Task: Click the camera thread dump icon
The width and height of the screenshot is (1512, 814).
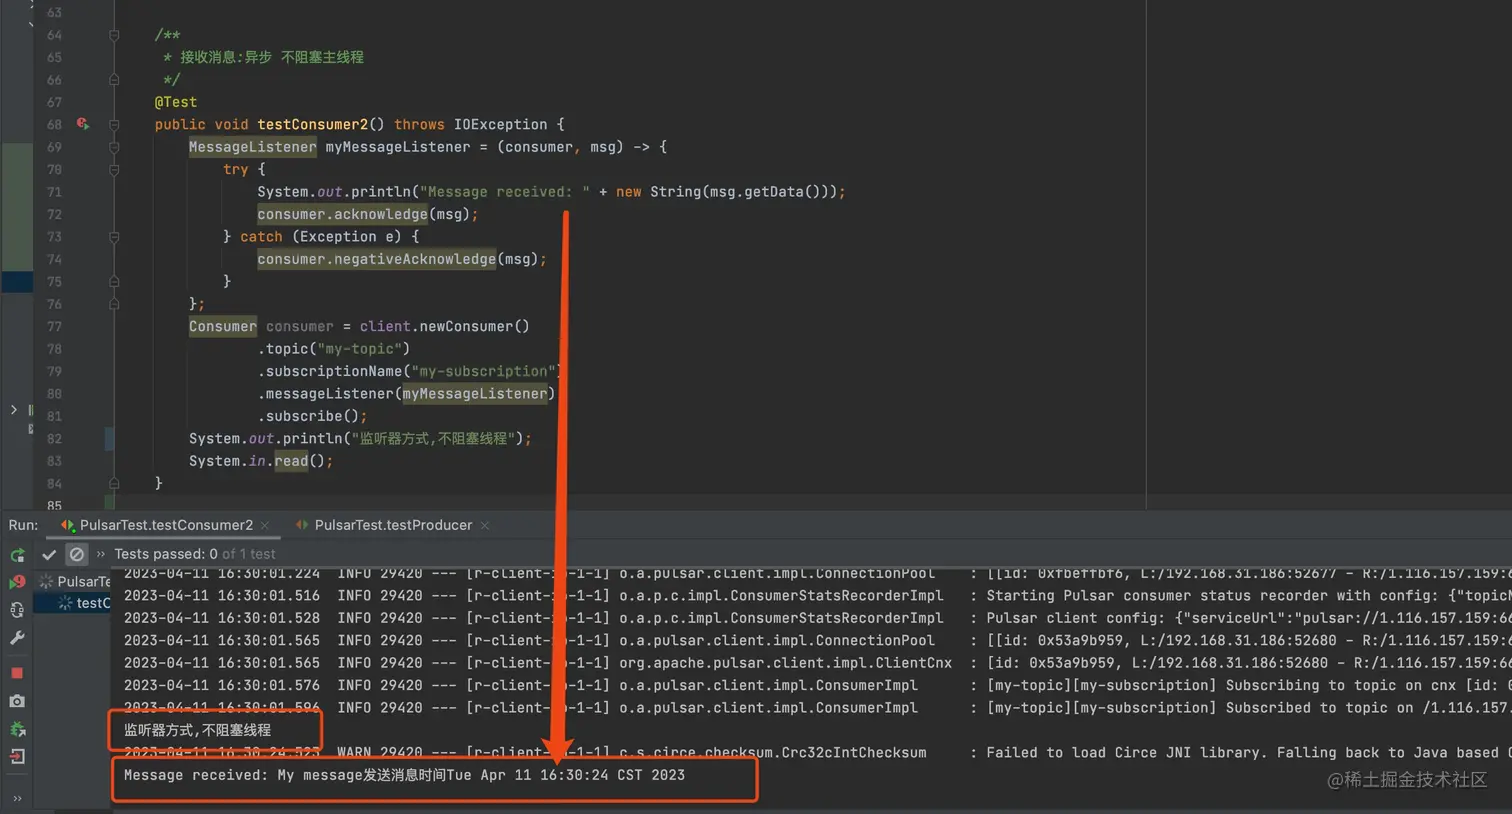Action: (17, 701)
